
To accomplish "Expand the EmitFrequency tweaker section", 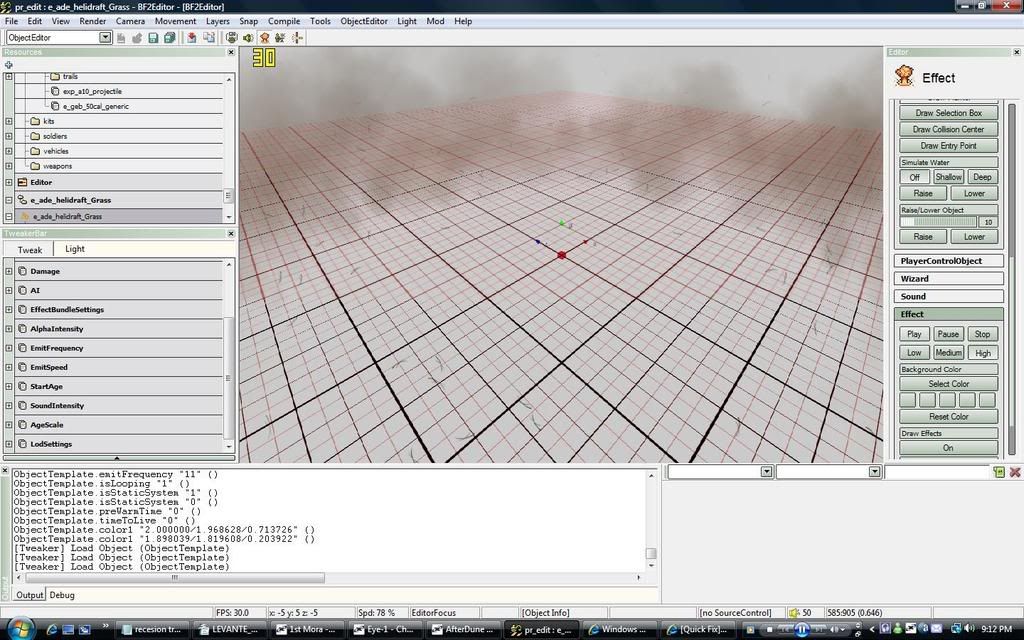I will point(9,348).
